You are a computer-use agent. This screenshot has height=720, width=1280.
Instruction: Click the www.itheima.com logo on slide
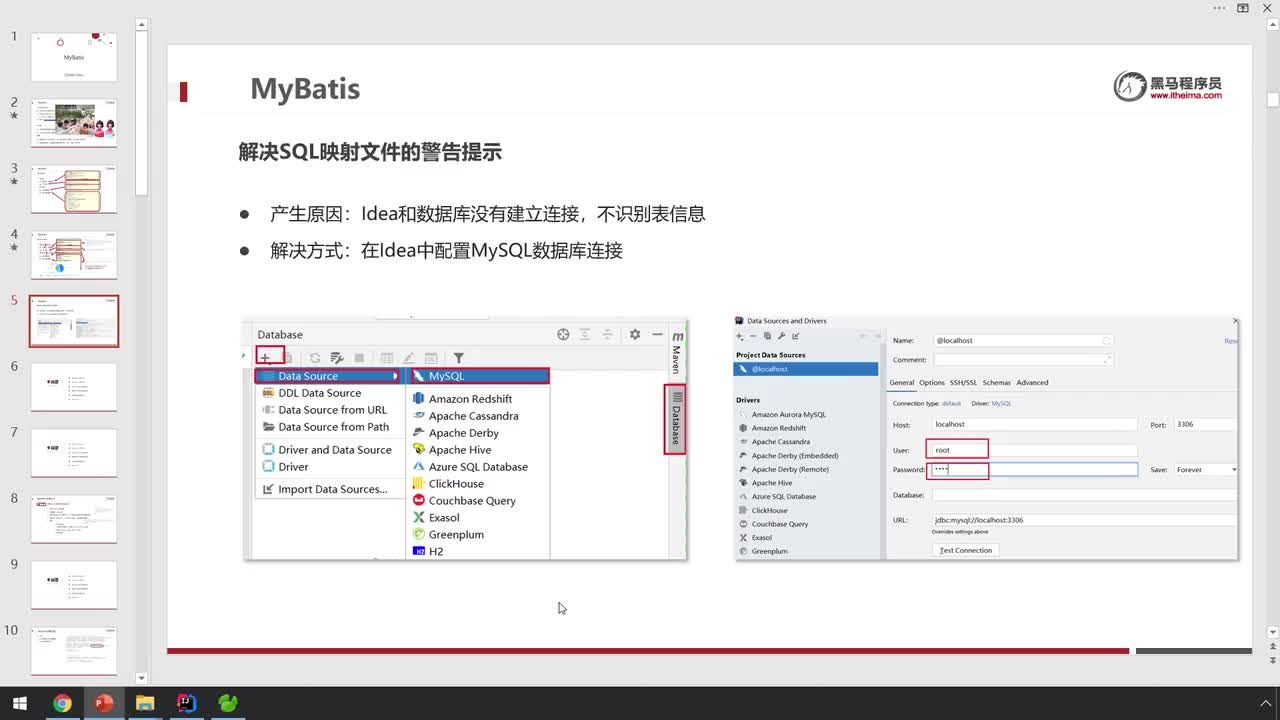click(1168, 86)
